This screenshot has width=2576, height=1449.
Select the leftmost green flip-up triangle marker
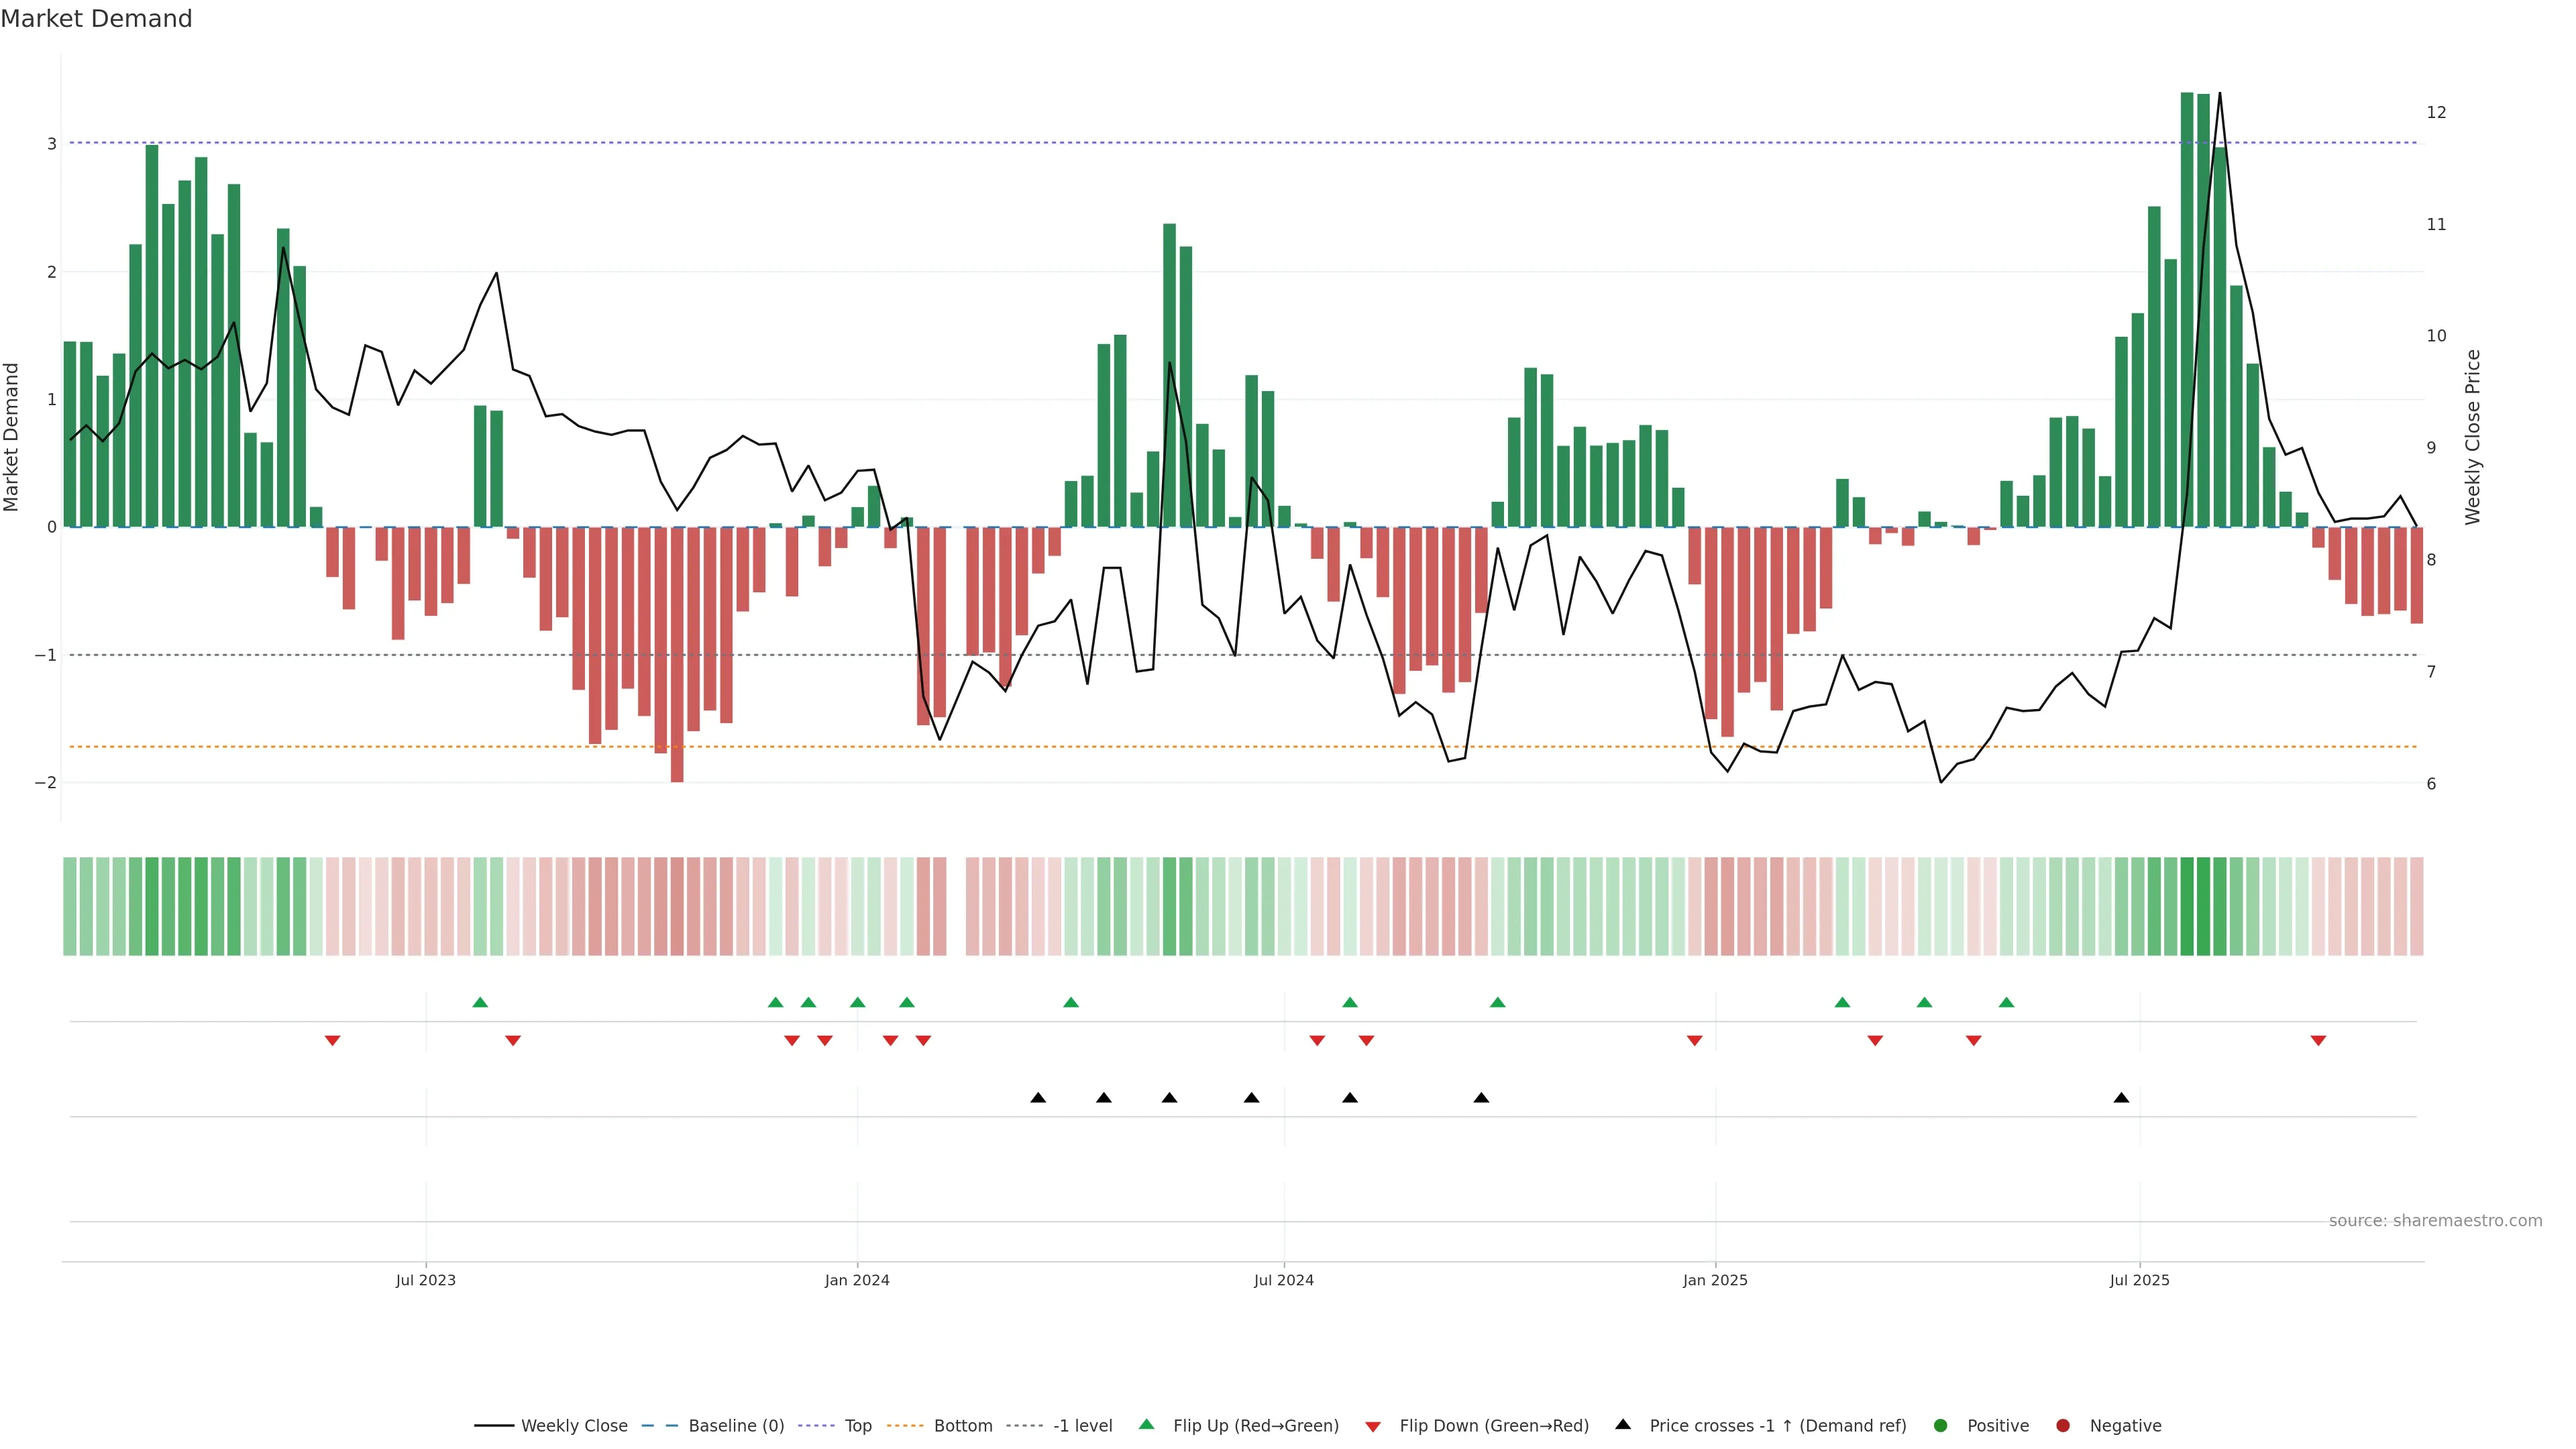coord(480,1002)
